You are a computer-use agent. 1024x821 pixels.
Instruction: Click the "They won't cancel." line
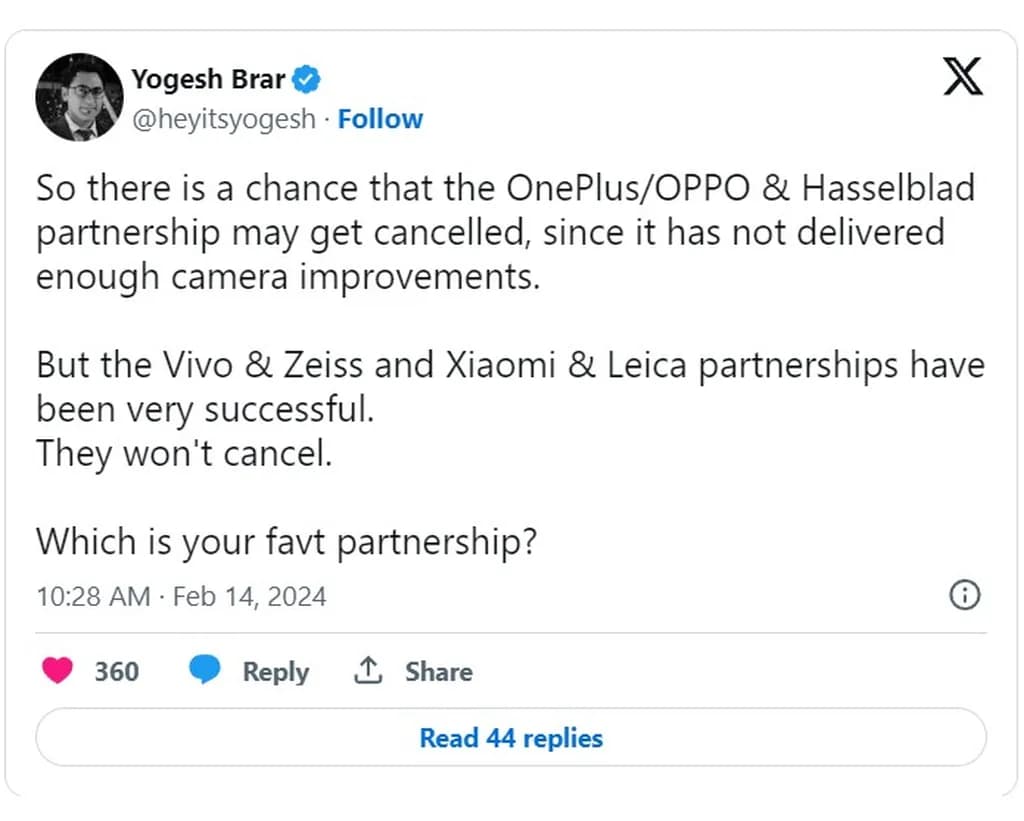click(183, 454)
